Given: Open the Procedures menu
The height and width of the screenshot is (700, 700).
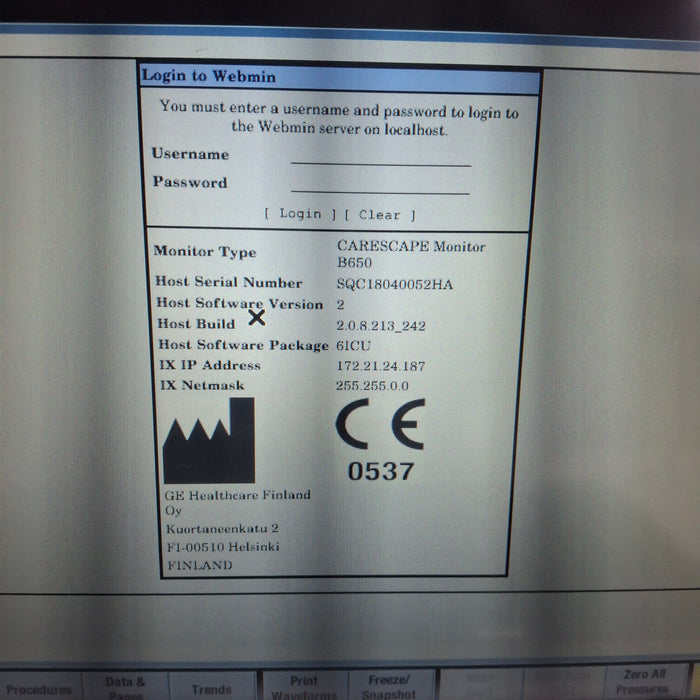Looking at the screenshot, I should (x=39, y=689).
